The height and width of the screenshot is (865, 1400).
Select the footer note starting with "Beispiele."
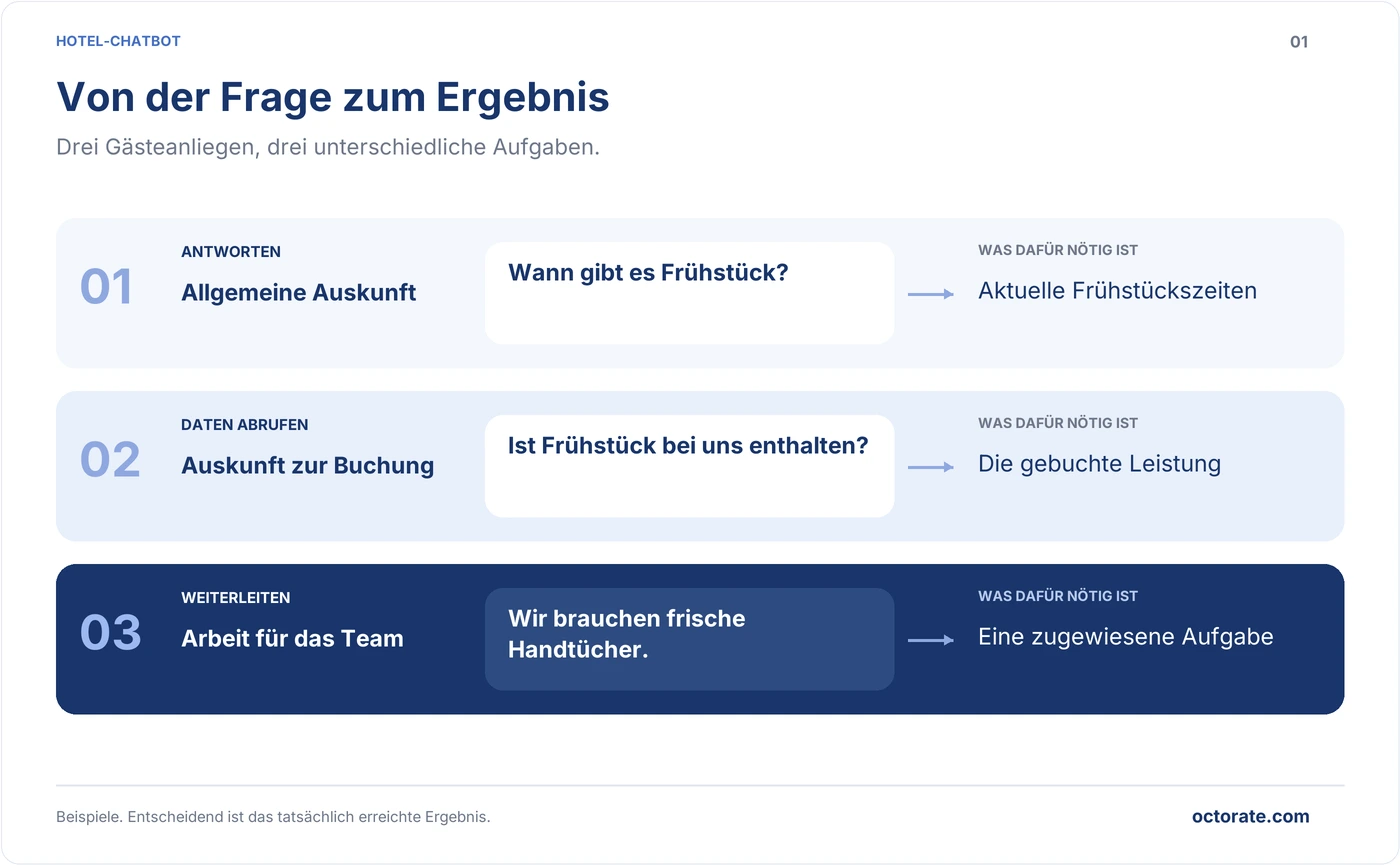pyautogui.click(x=273, y=817)
